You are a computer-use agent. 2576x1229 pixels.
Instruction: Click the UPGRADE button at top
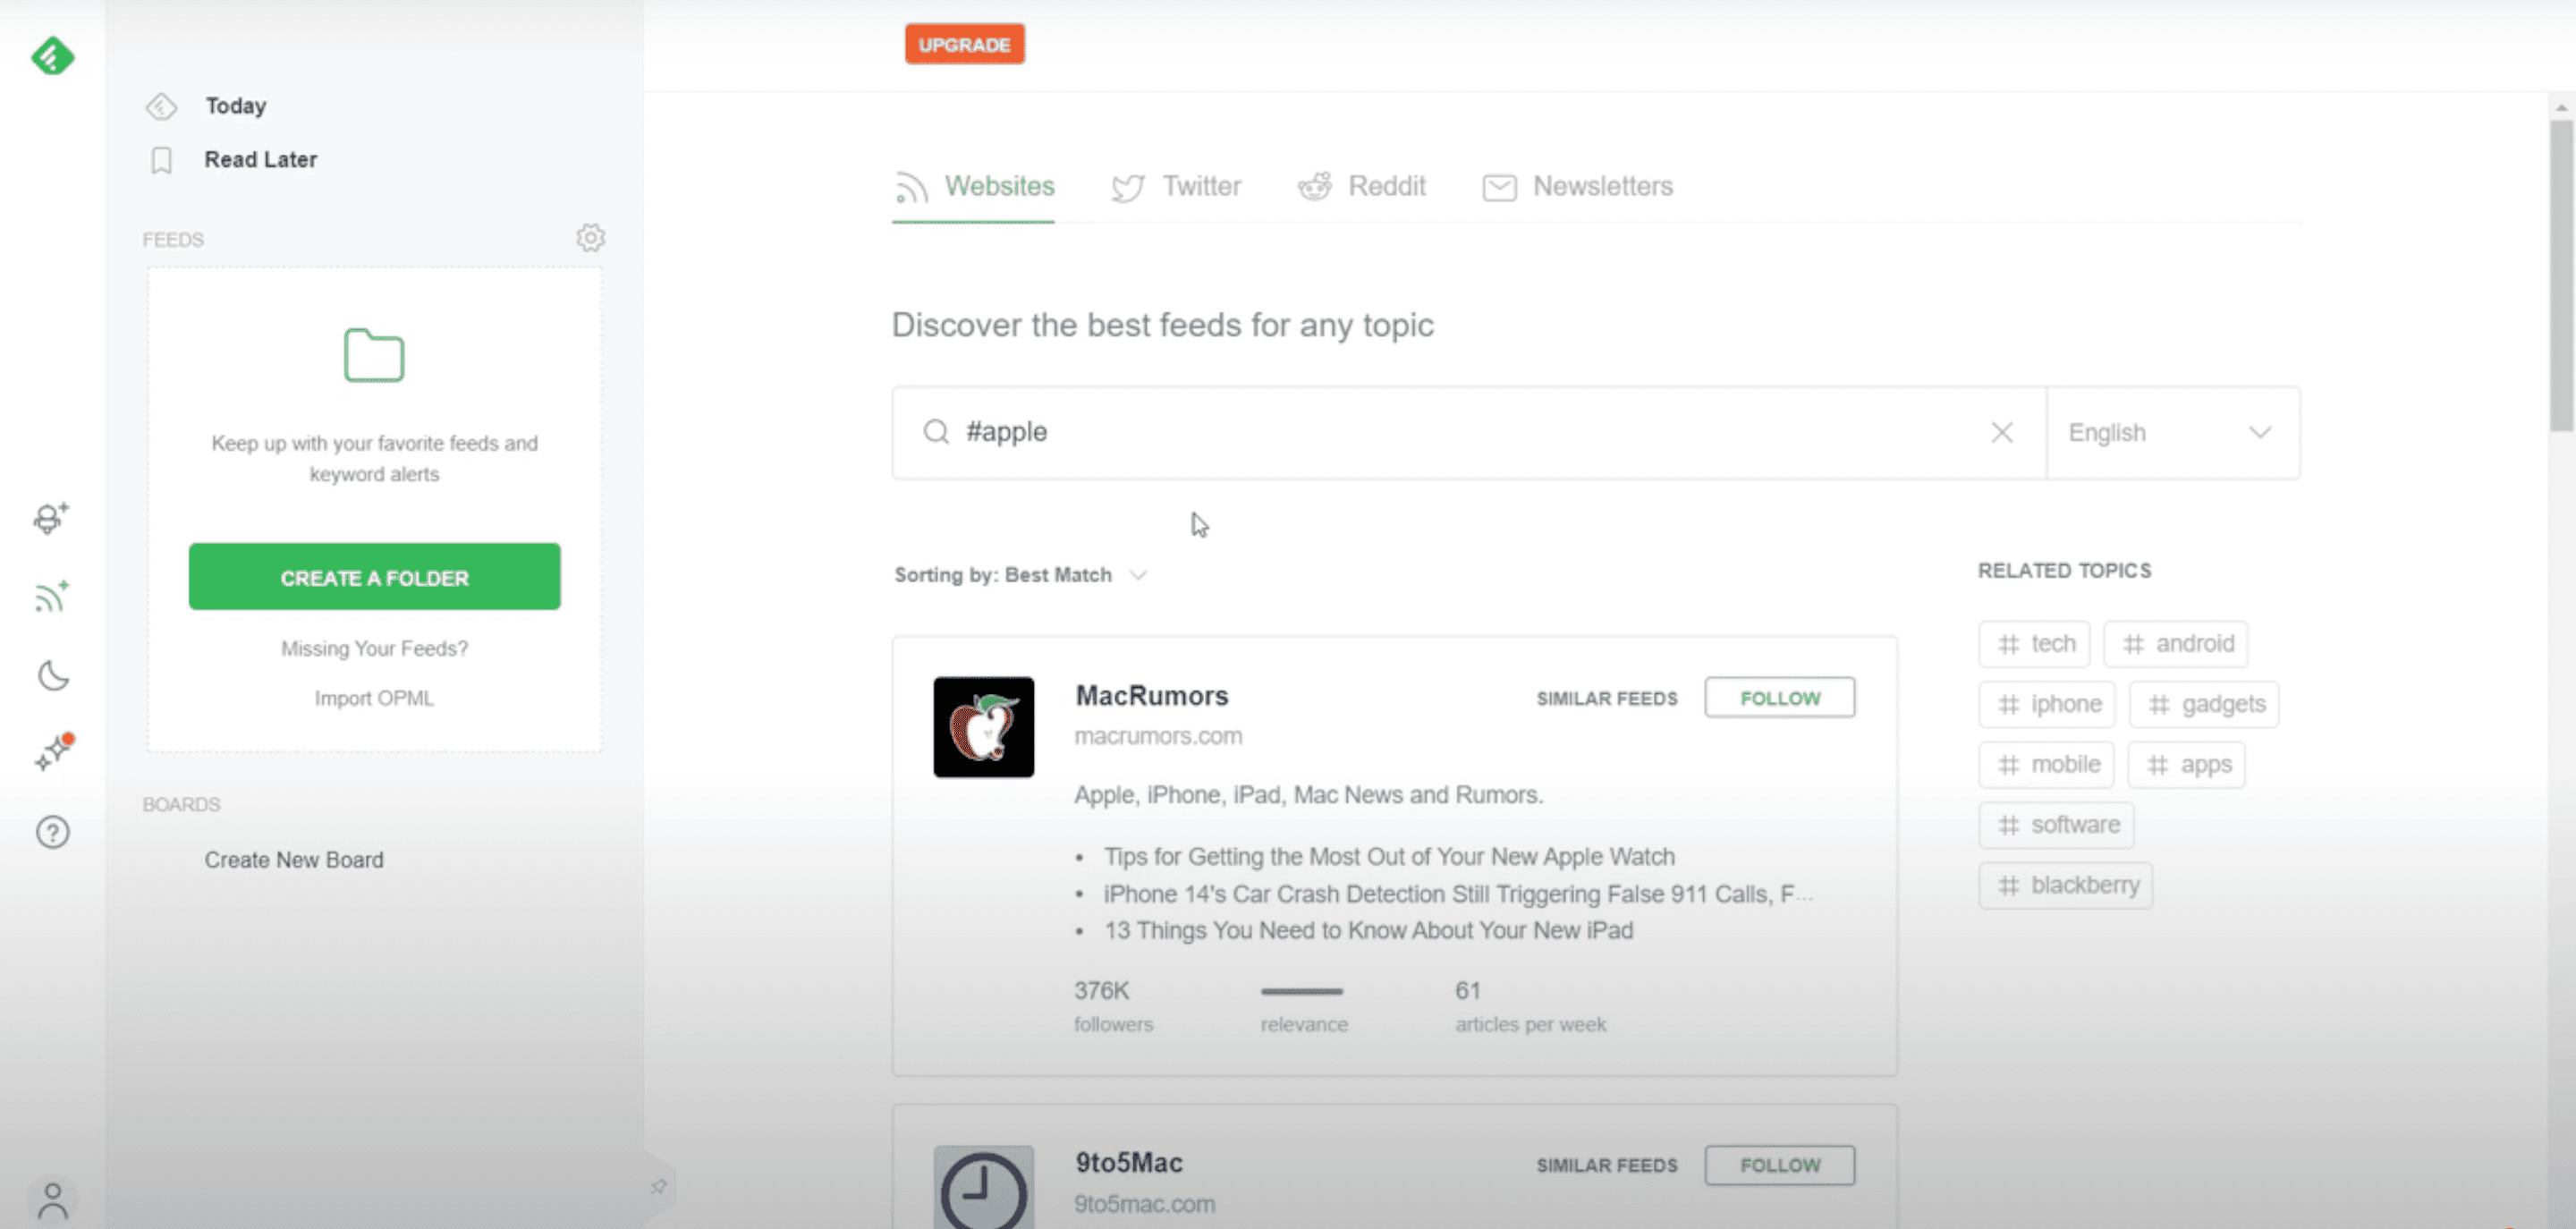click(964, 45)
